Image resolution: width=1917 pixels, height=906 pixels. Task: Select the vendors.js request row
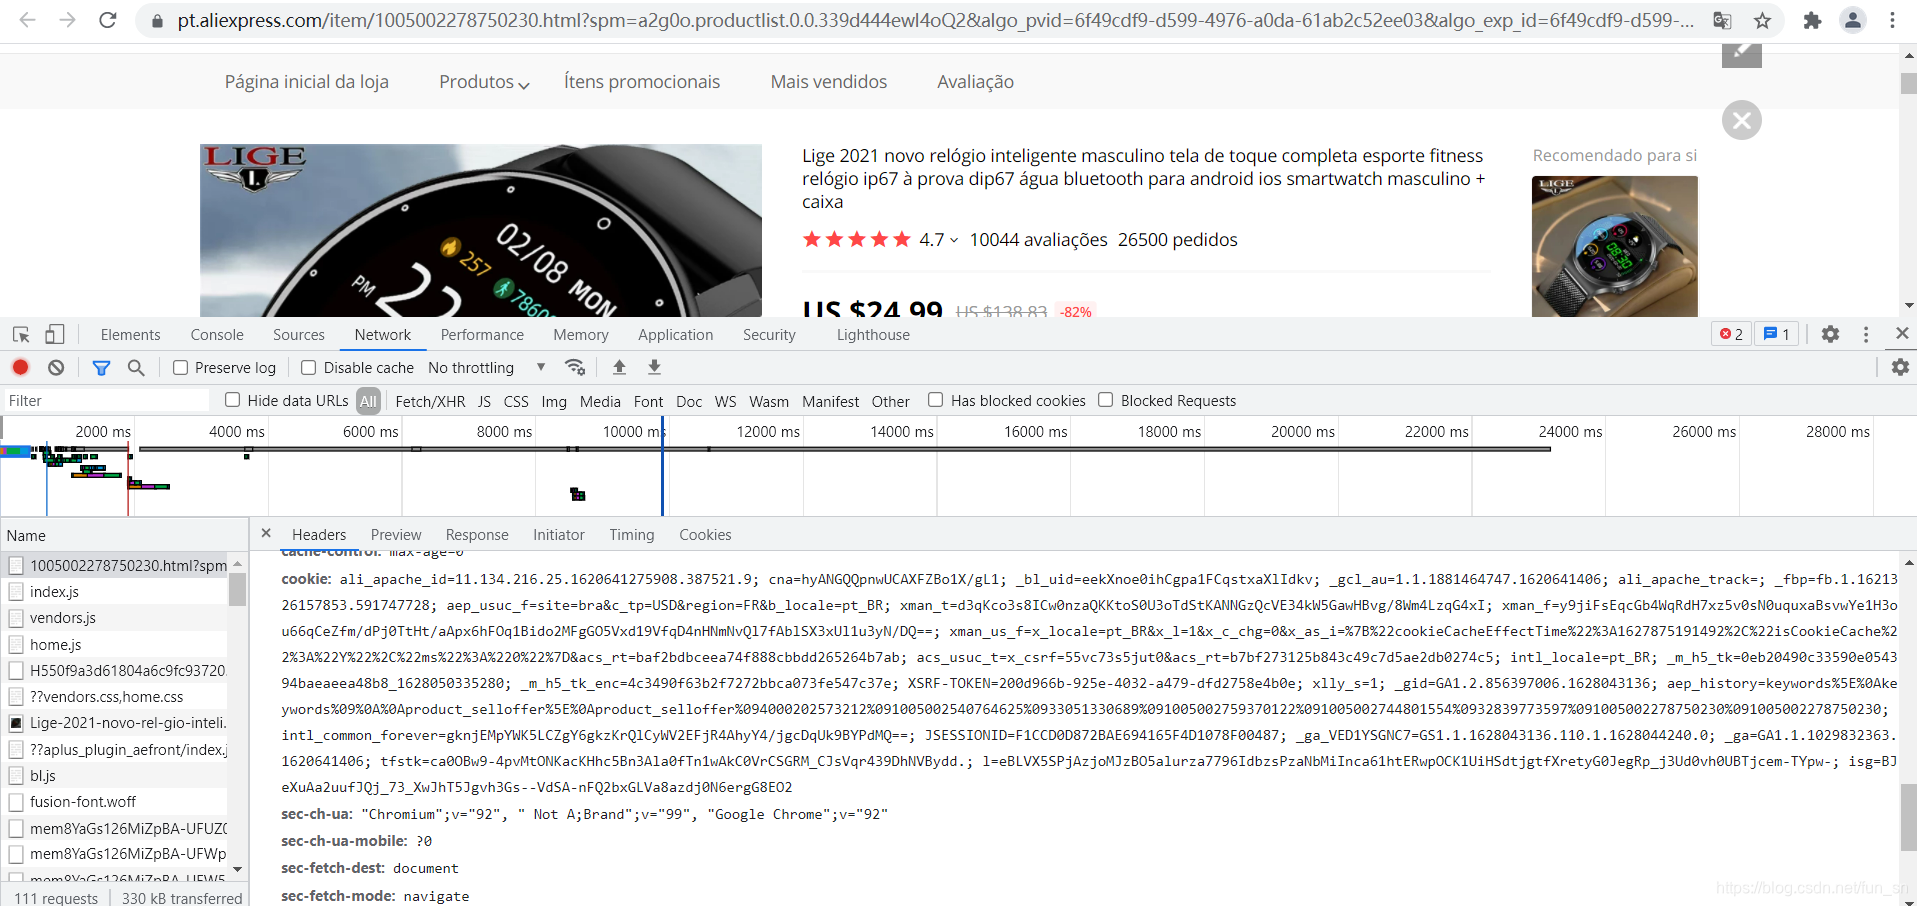tap(115, 618)
